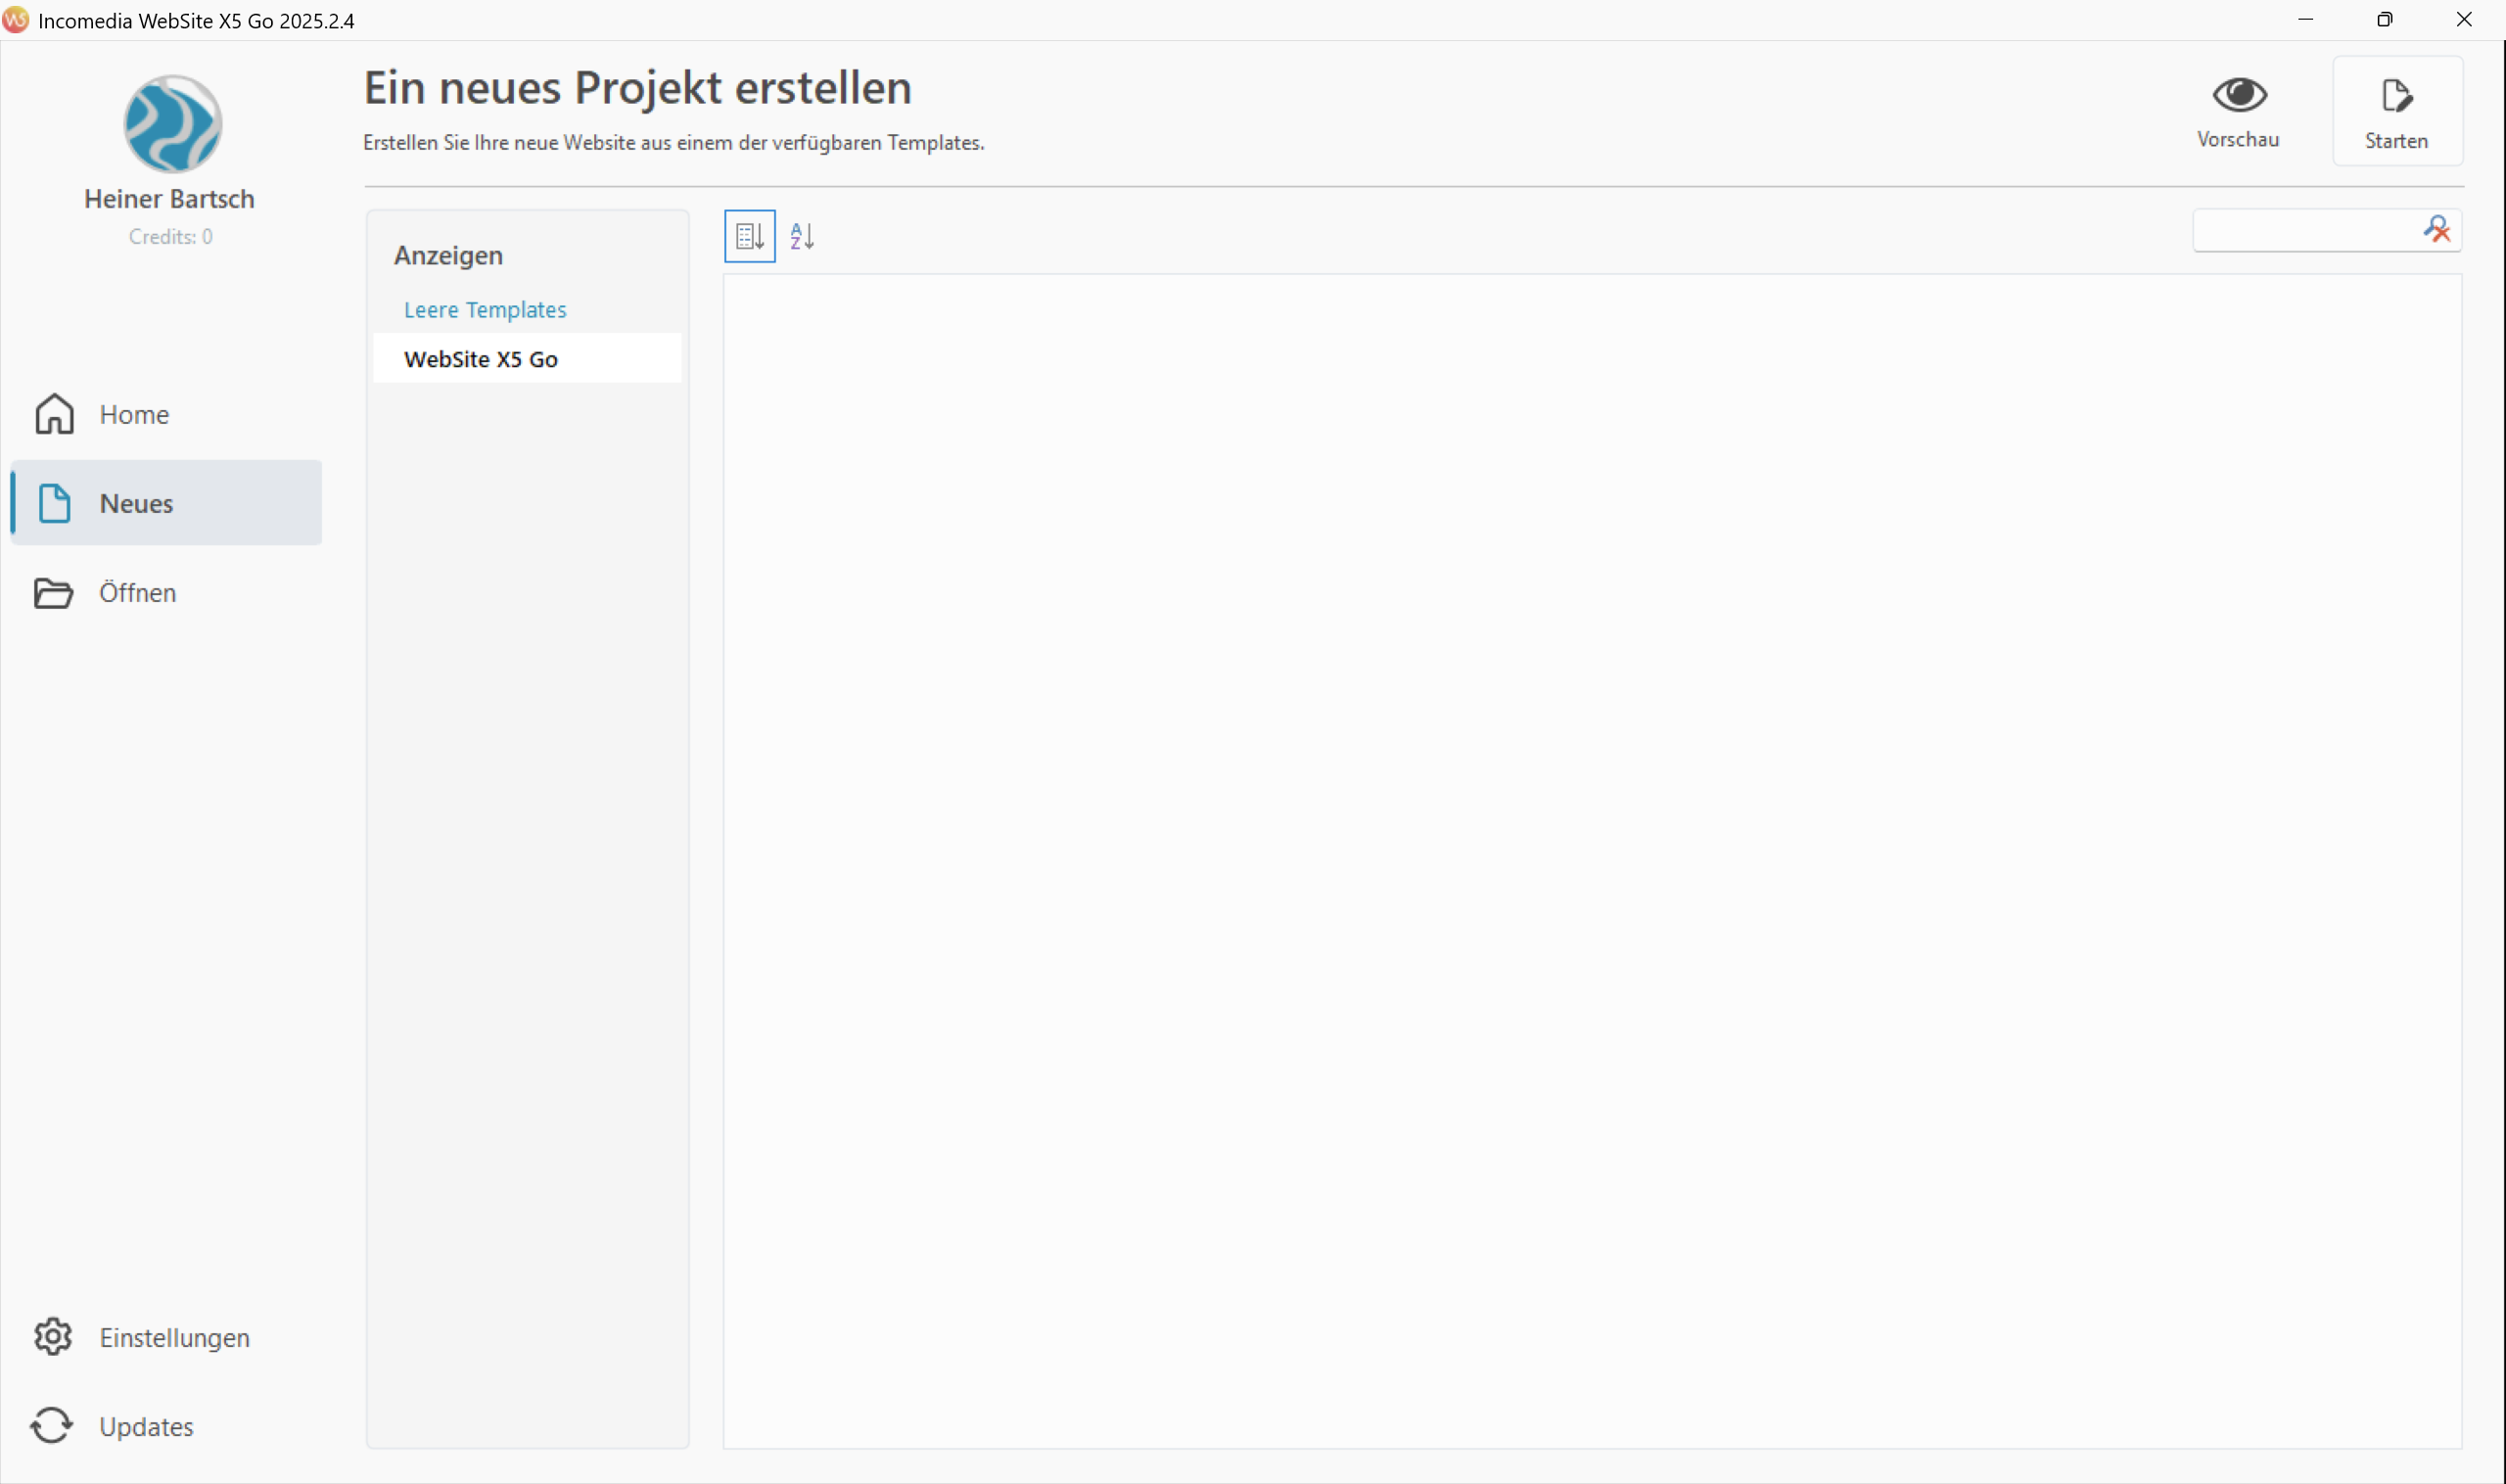Toggle sort templates by category order

[x=749, y=236]
